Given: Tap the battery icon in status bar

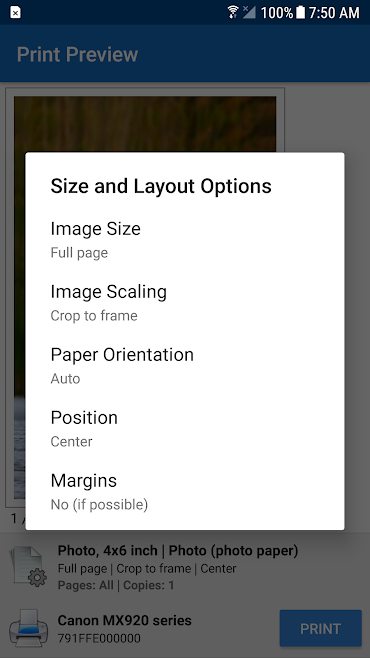Looking at the screenshot, I should coord(300,12).
